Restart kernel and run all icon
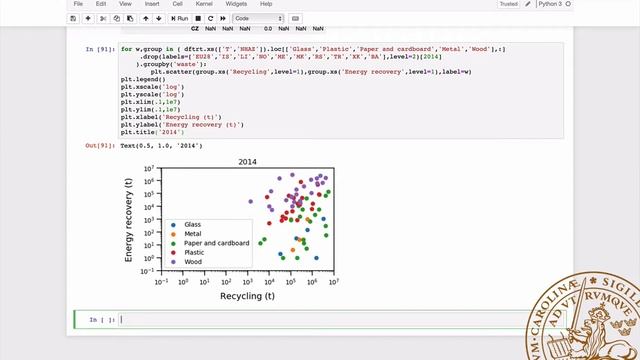Screen dimensions: 640x360 pos(223,18)
